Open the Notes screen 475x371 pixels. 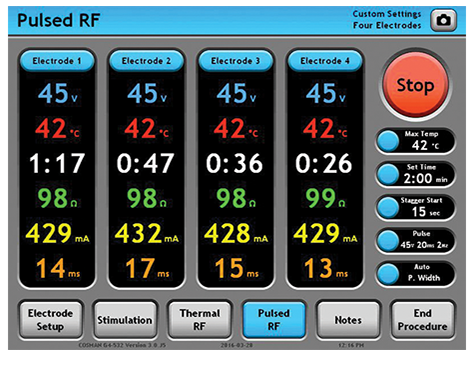coord(348,320)
